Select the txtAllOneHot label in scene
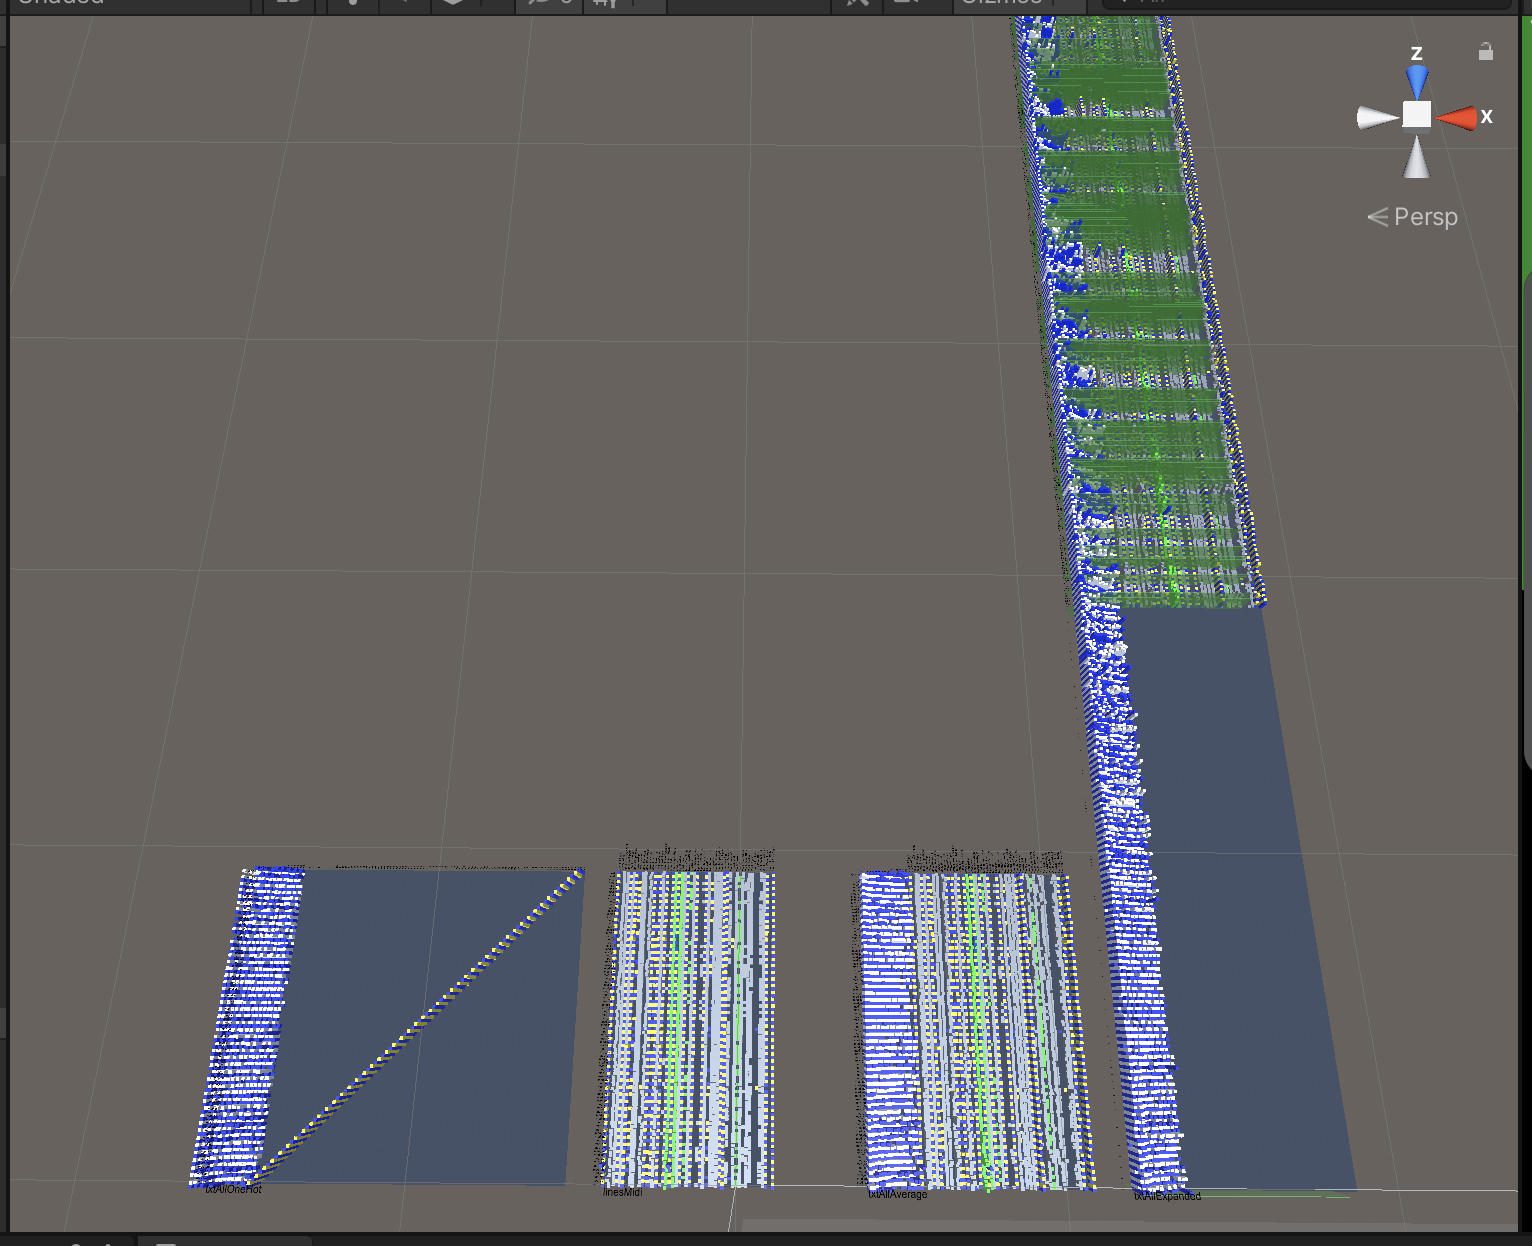 pos(233,1189)
